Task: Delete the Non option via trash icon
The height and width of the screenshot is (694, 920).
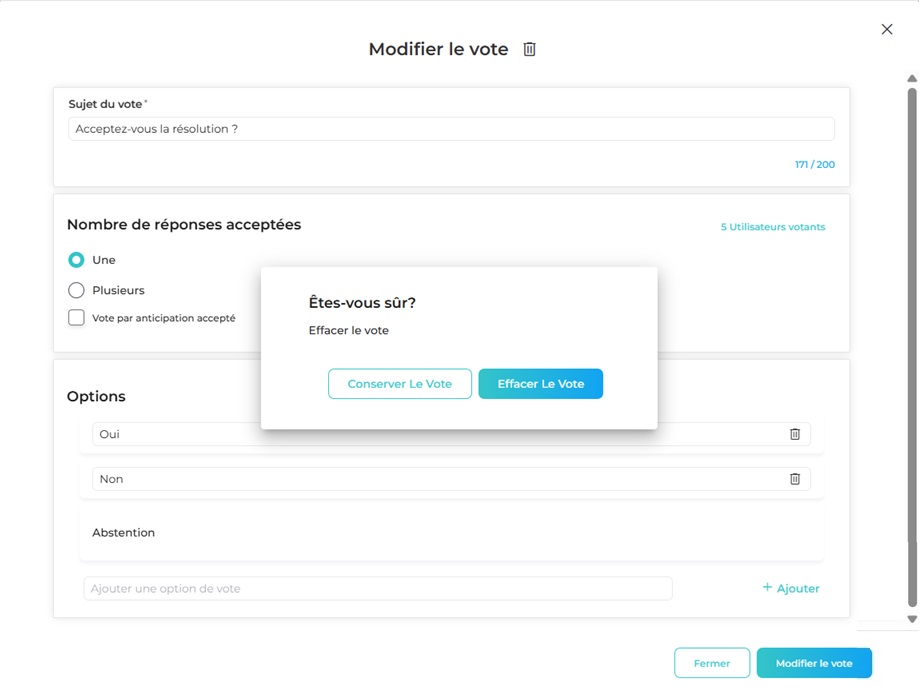Action: click(795, 479)
